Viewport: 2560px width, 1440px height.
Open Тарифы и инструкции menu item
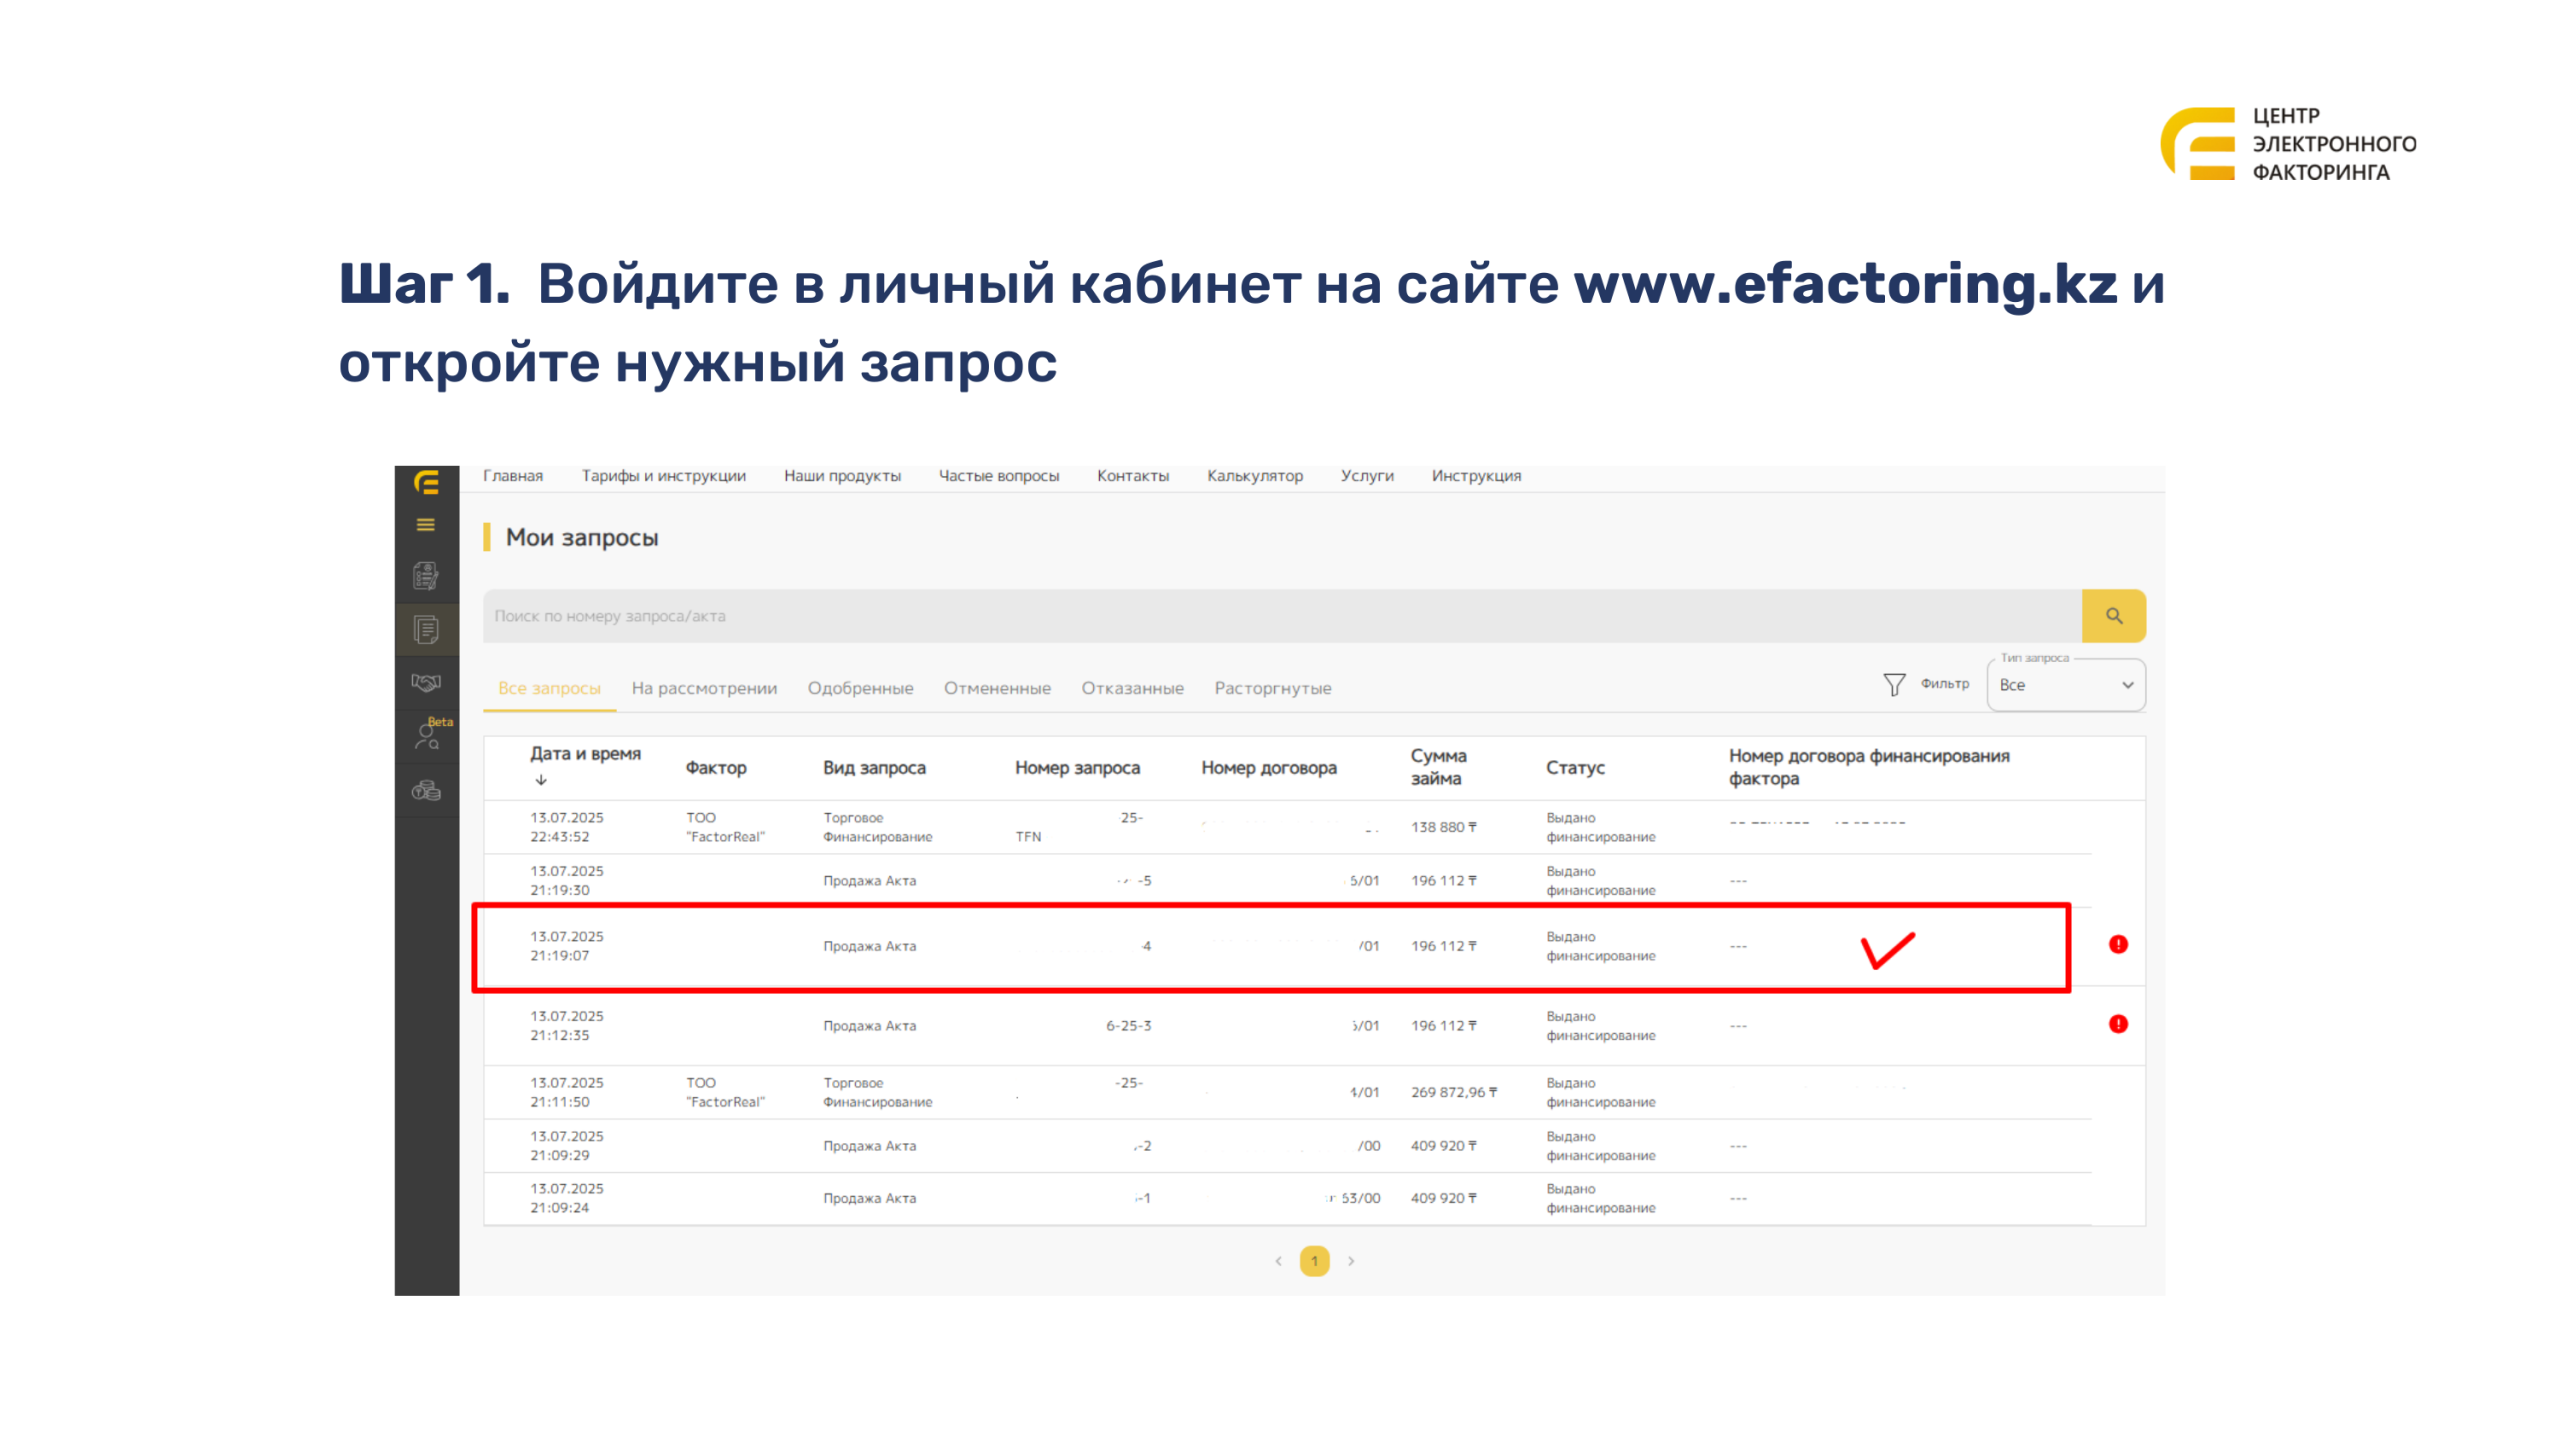coord(664,476)
